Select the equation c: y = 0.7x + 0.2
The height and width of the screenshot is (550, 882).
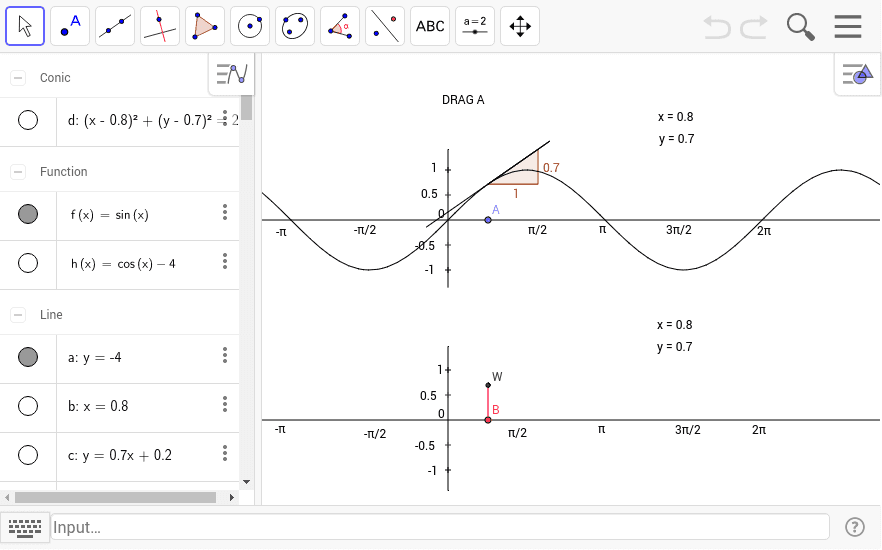click(x=120, y=455)
